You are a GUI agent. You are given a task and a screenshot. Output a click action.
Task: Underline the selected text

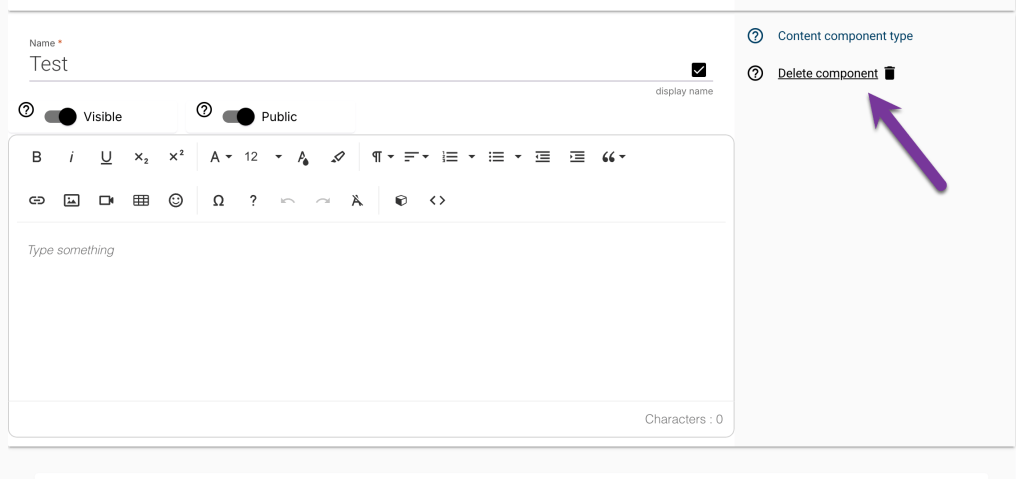[106, 157]
